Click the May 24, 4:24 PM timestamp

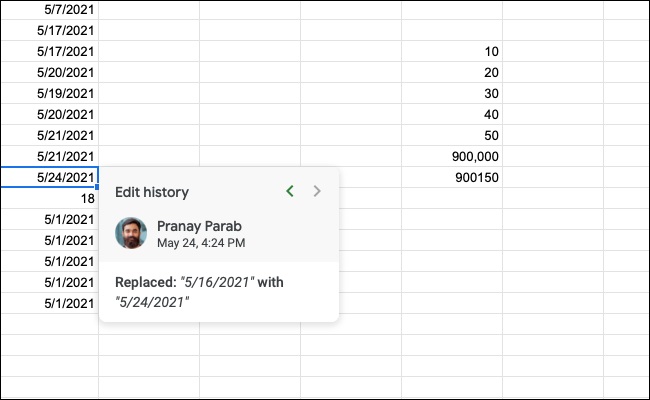(x=201, y=242)
